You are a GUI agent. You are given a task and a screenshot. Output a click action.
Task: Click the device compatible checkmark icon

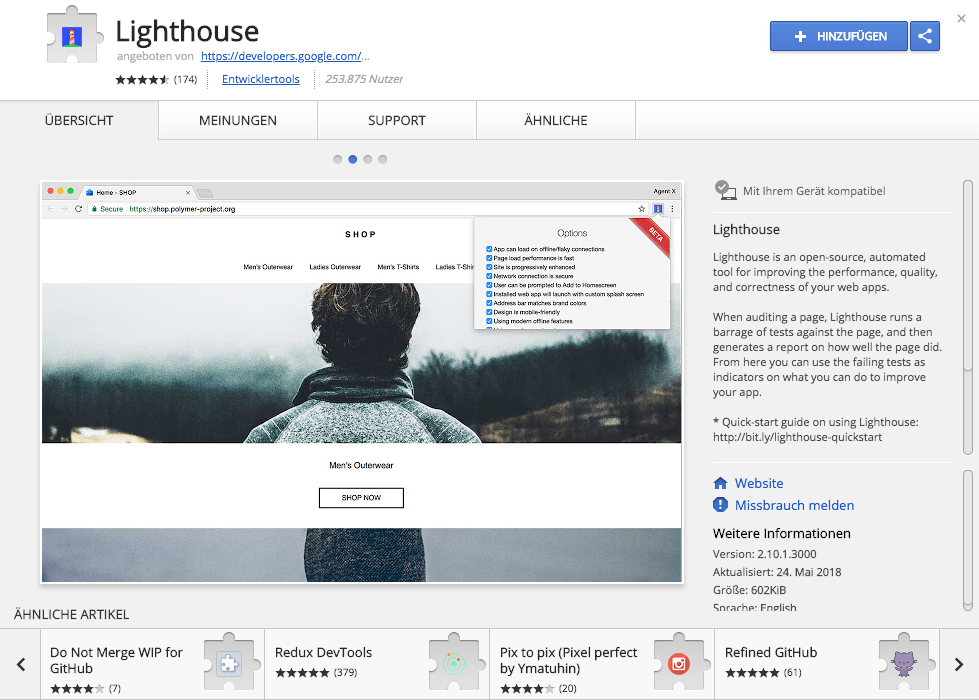(725, 190)
